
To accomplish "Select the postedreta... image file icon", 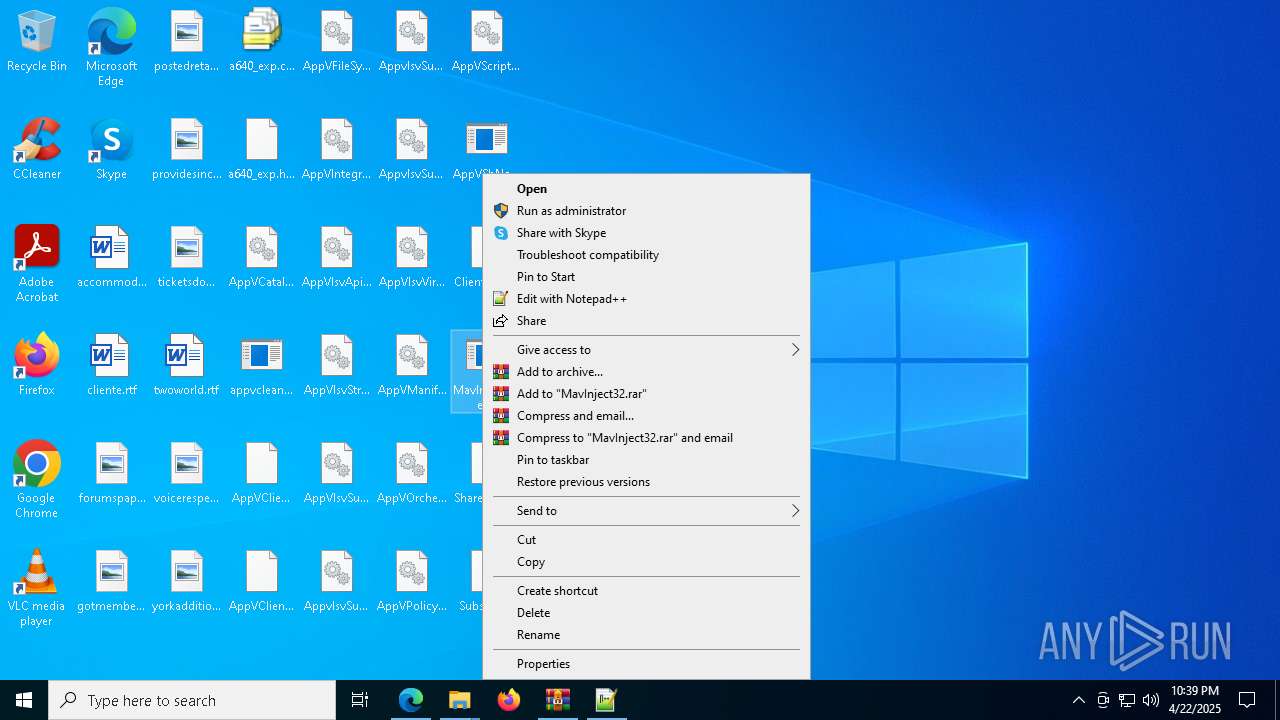I will [x=186, y=42].
